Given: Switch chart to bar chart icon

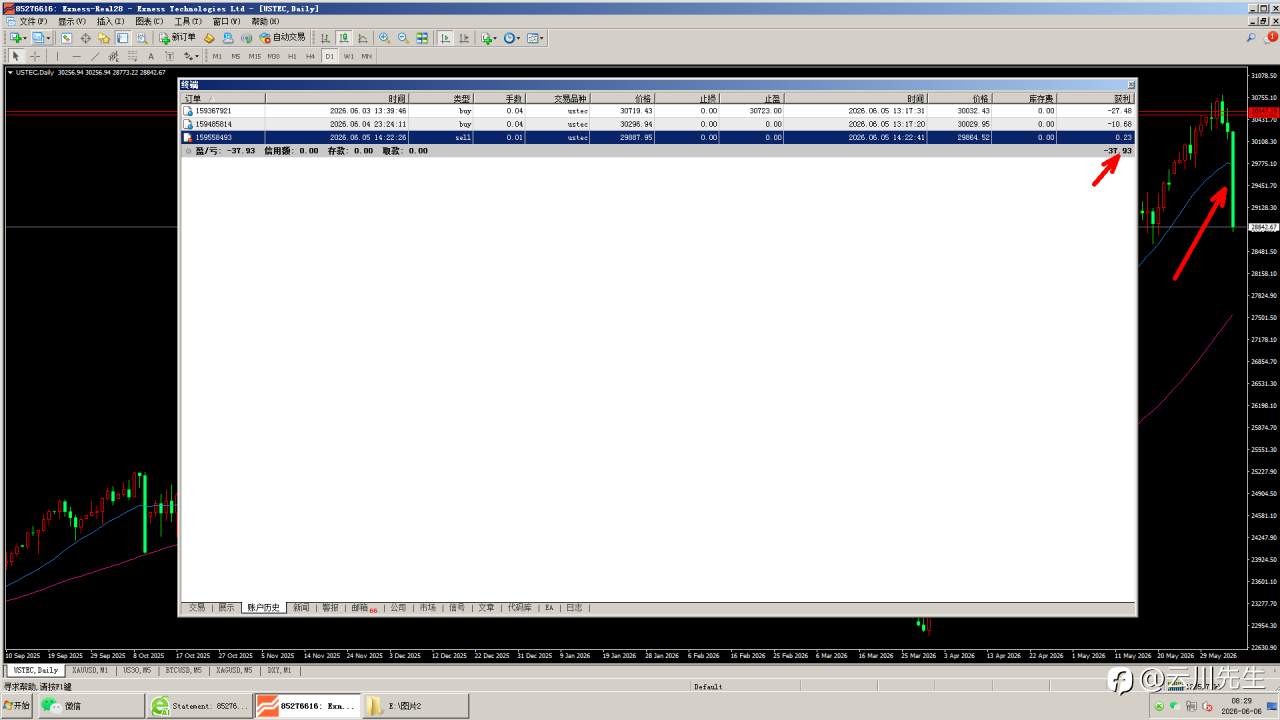Looking at the screenshot, I should coord(325,38).
